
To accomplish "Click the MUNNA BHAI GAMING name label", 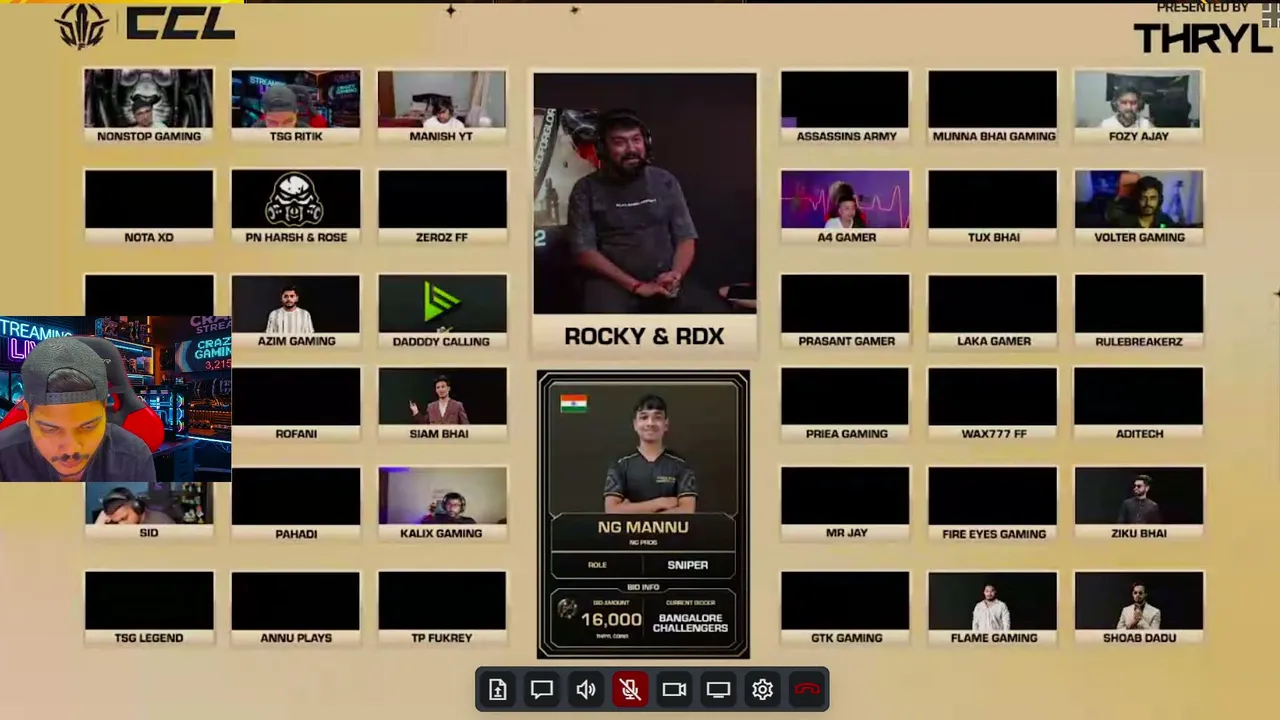I will point(994,136).
